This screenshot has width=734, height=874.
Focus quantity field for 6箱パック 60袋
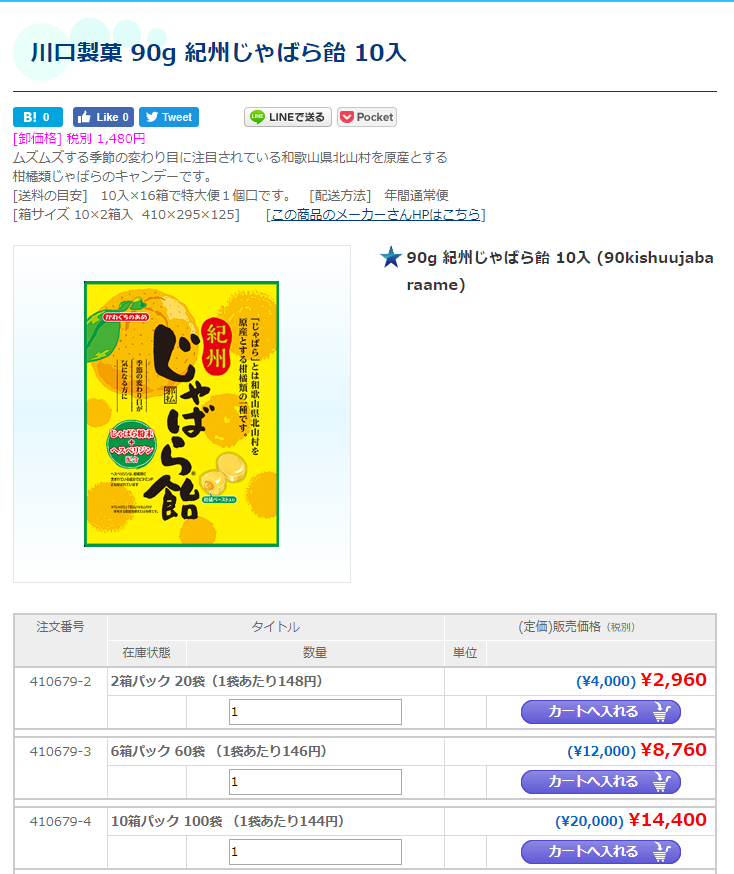coord(315,781)
